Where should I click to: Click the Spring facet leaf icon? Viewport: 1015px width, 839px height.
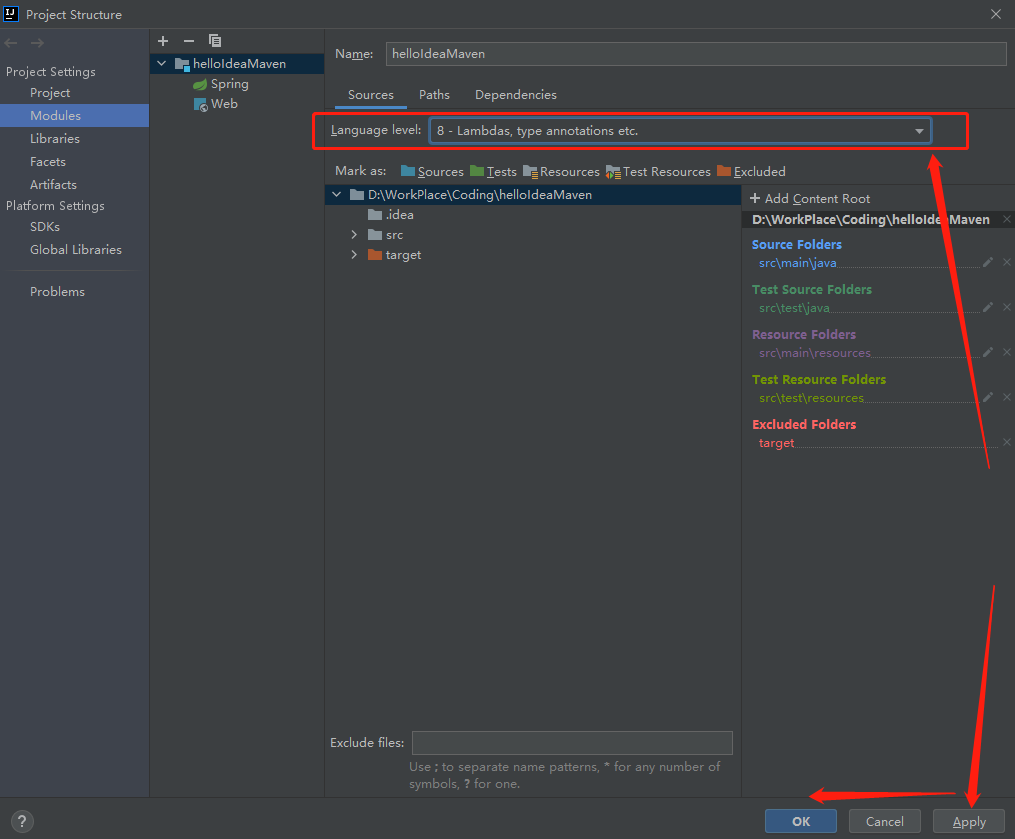coord(200,84)
